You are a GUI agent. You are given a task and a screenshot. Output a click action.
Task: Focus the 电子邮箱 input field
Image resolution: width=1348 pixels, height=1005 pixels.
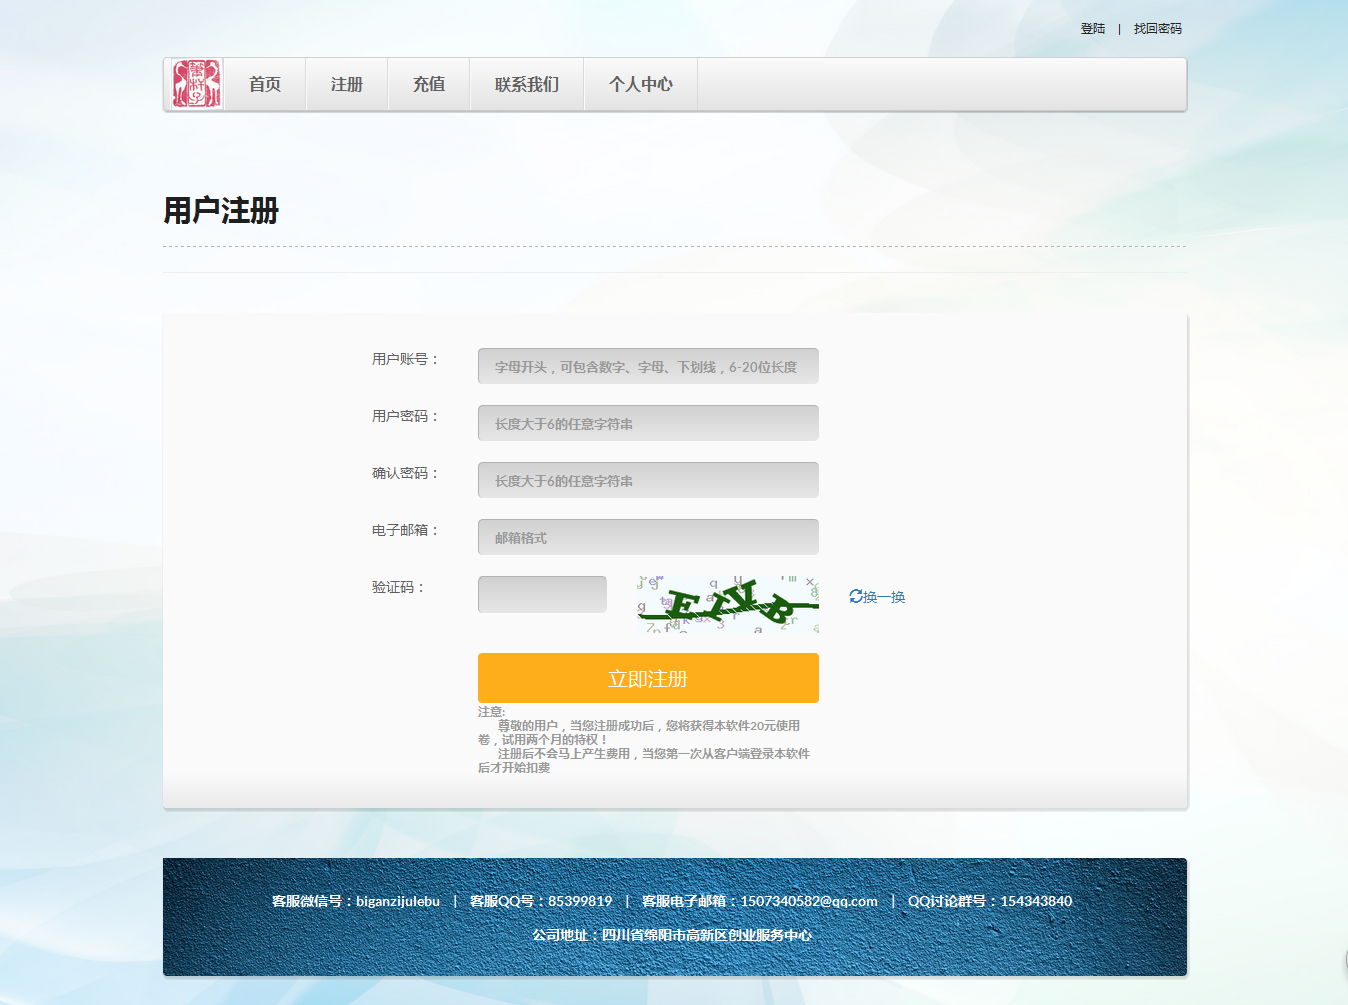pos(648,537)
